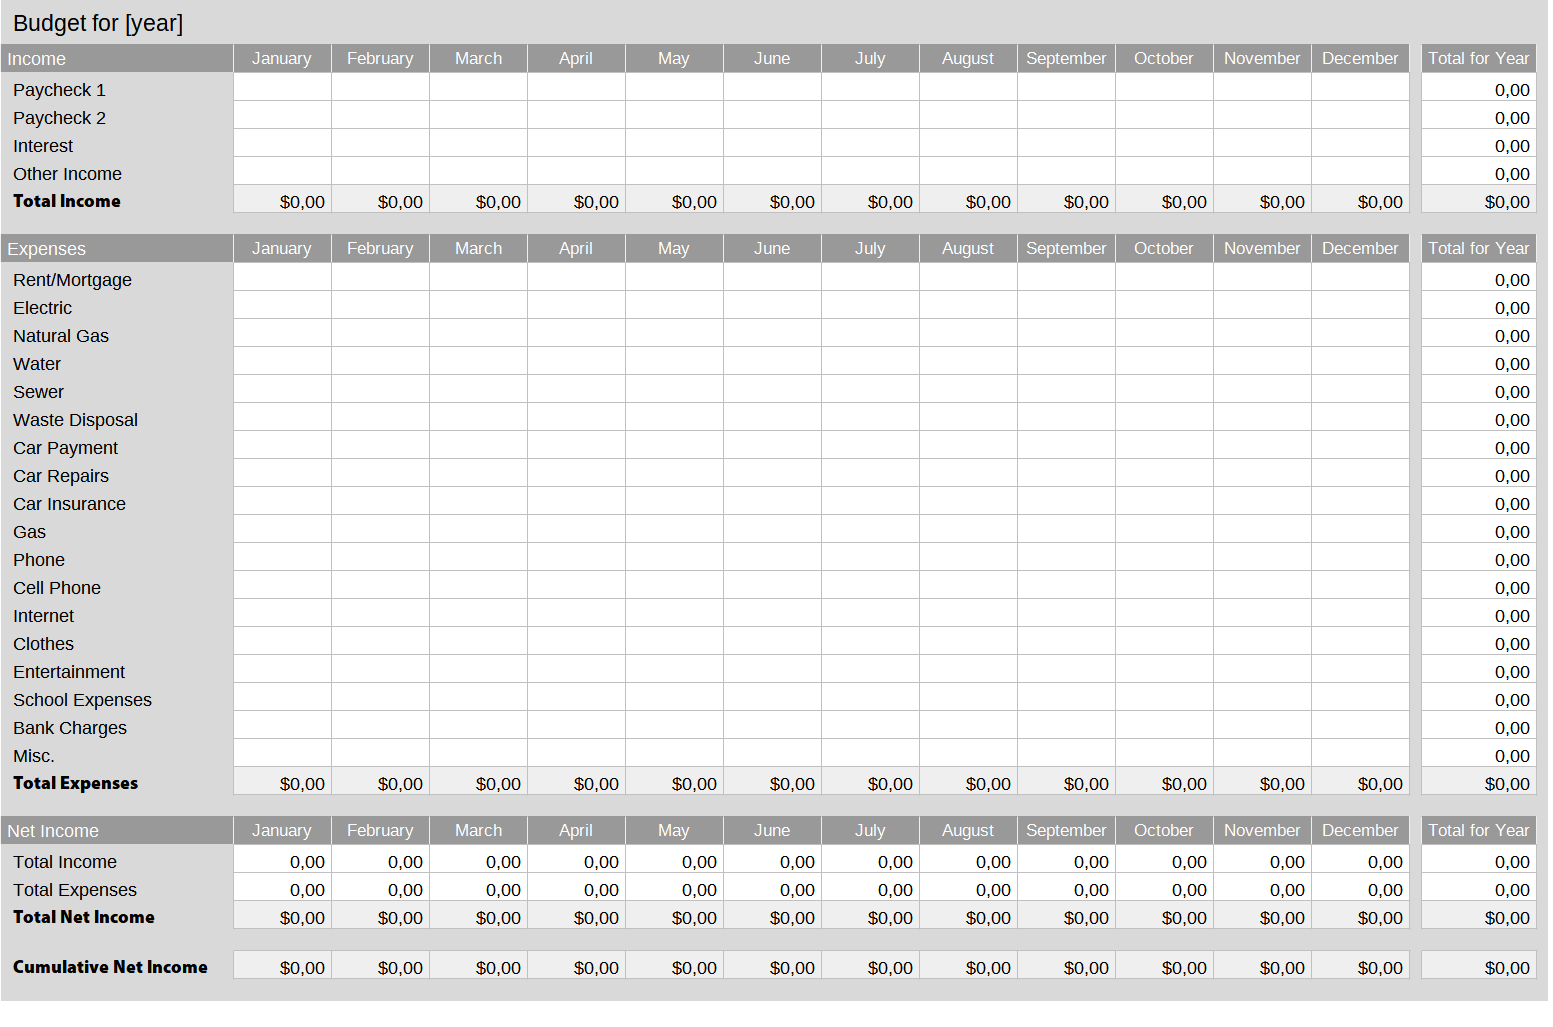Select the Expenses section header
This screenshot has height=1027, width=1553.
[46, 248]
